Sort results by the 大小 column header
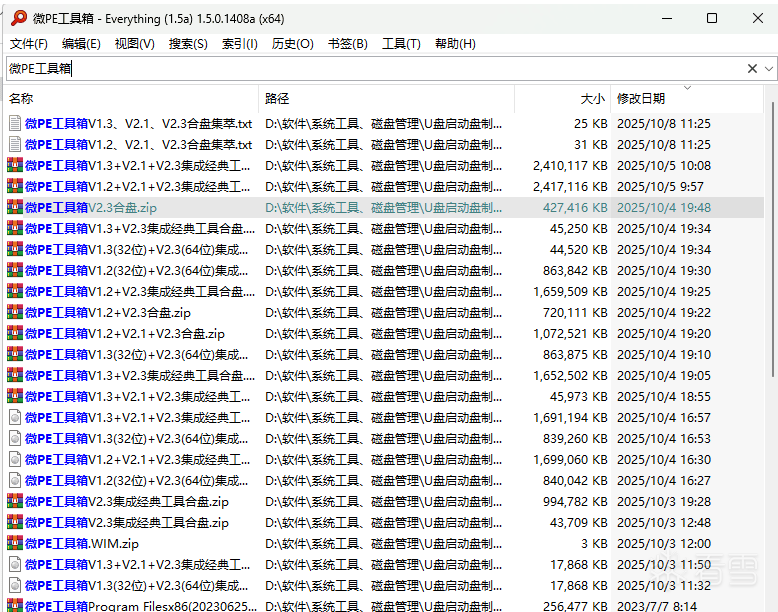Viewport: 778px width, 612px height. [592, 99]
